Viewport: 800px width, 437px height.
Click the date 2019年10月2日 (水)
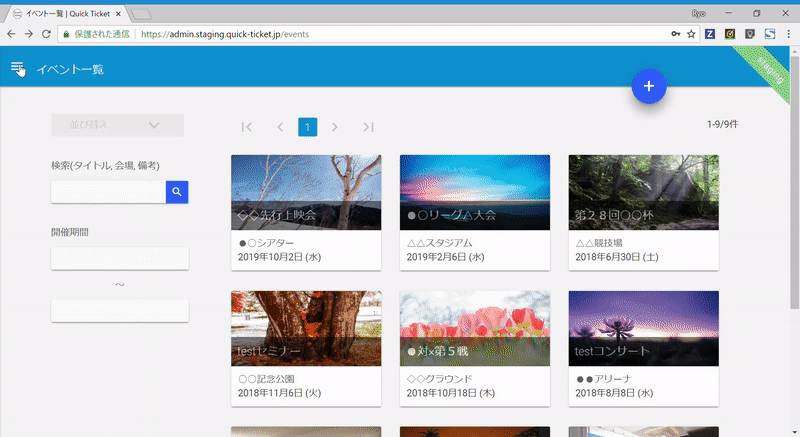pyautogui.click(x=280, y=257)
